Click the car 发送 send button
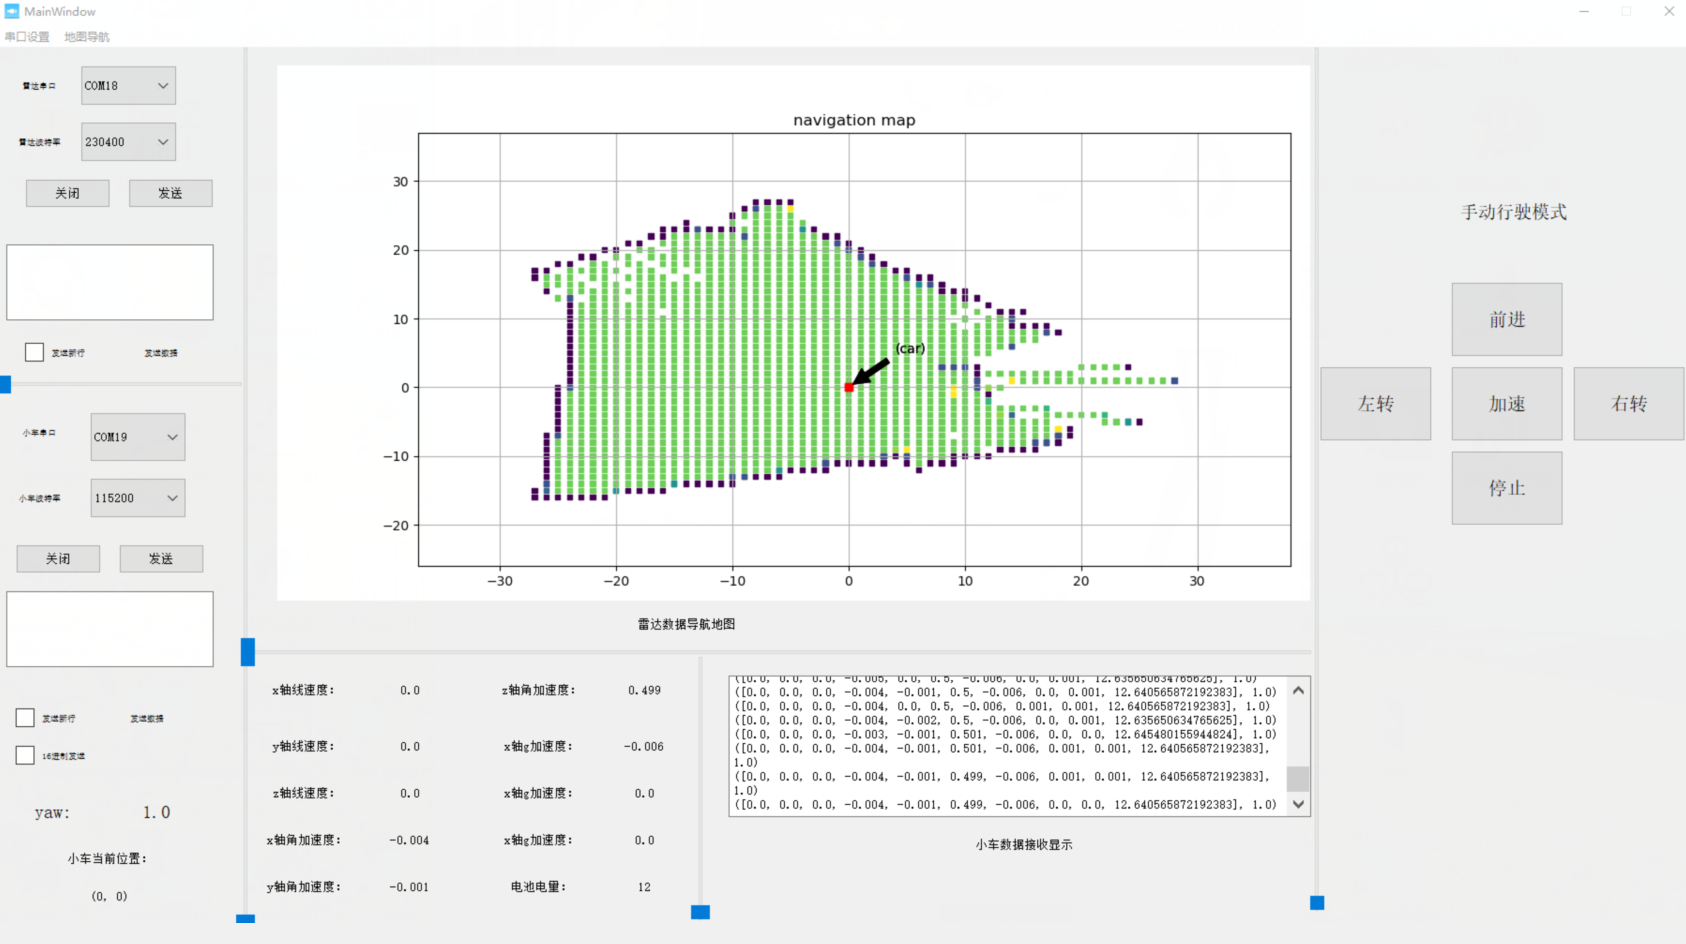 pyautogui.click(x=161, y=558)
